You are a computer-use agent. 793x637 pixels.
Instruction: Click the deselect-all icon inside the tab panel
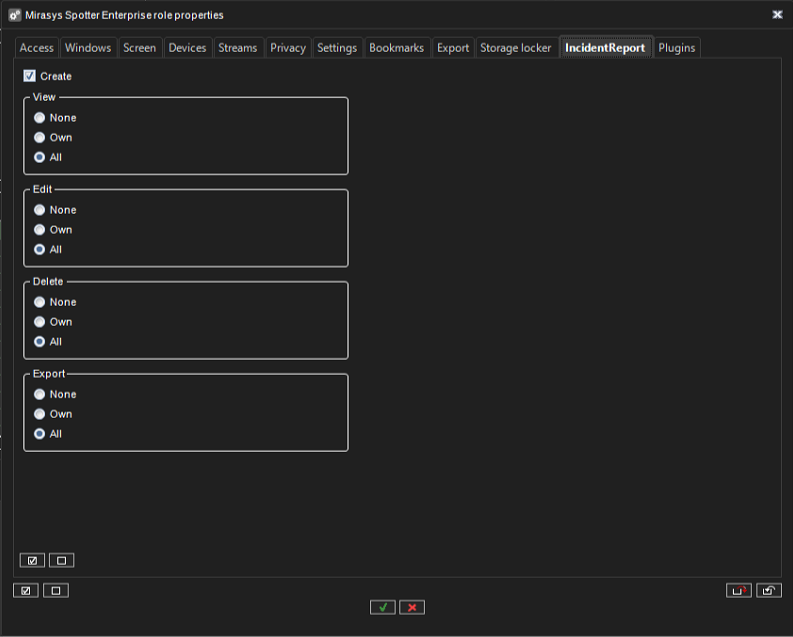click(61, 560)
